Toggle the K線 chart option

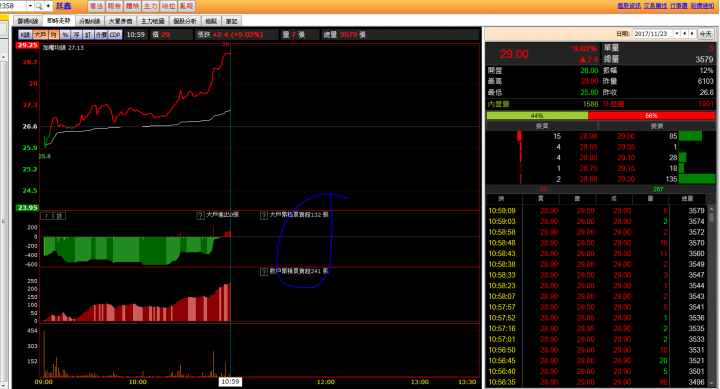coord(25,35)
